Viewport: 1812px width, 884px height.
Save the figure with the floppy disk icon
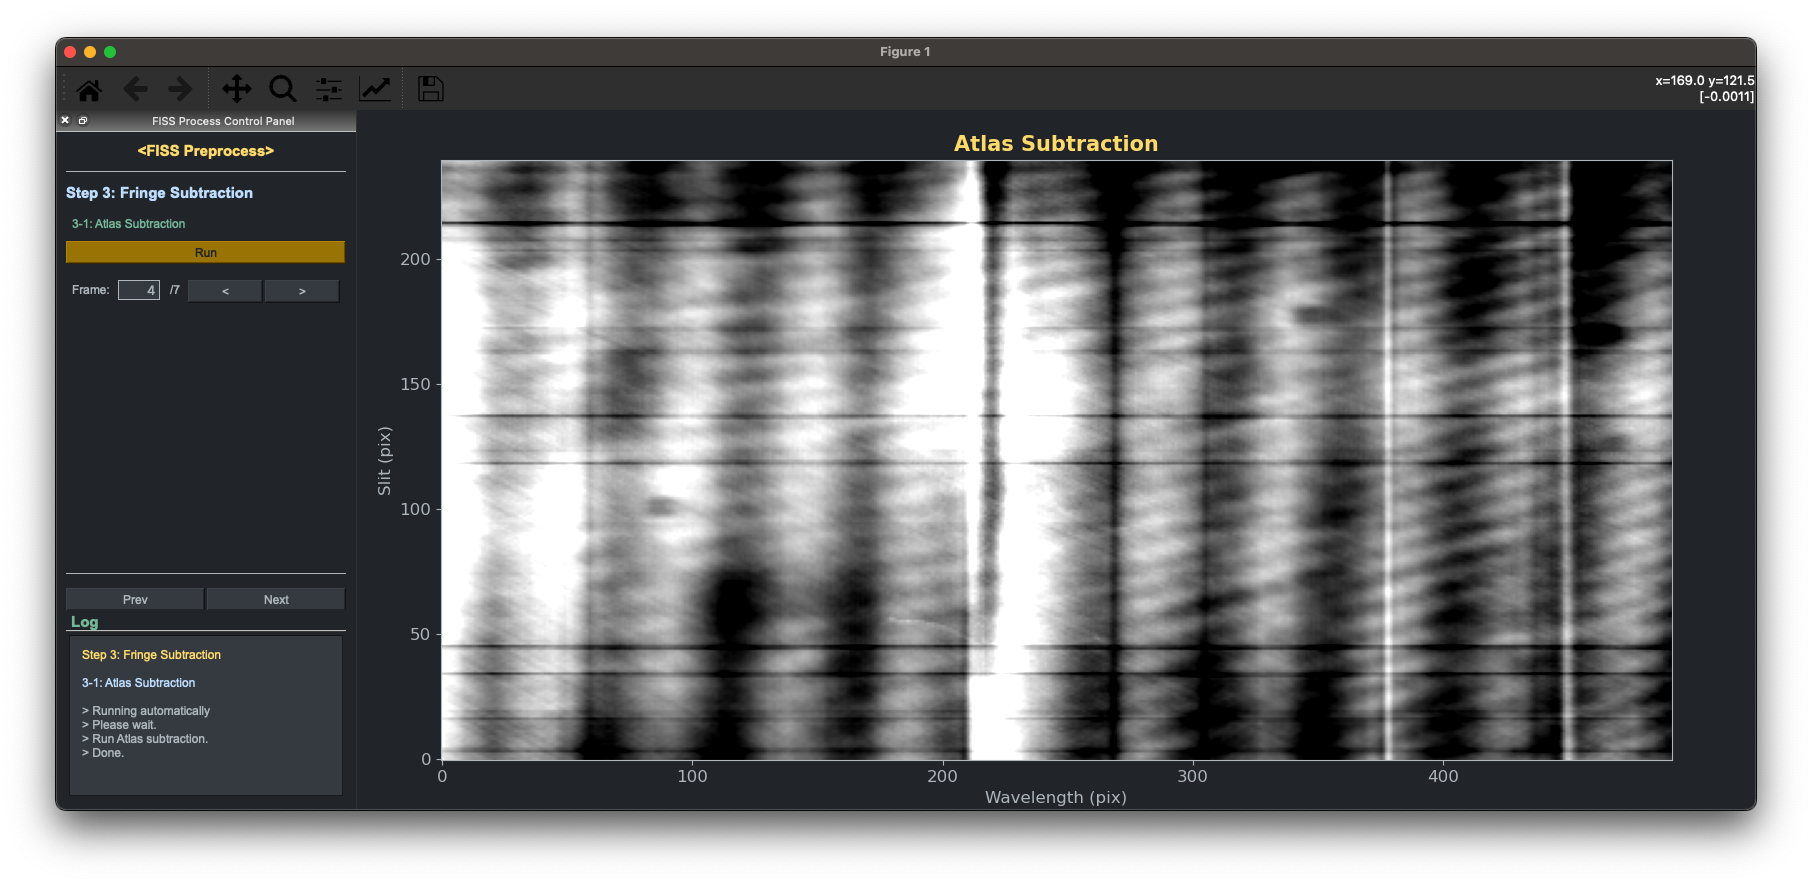click(430, 89)
